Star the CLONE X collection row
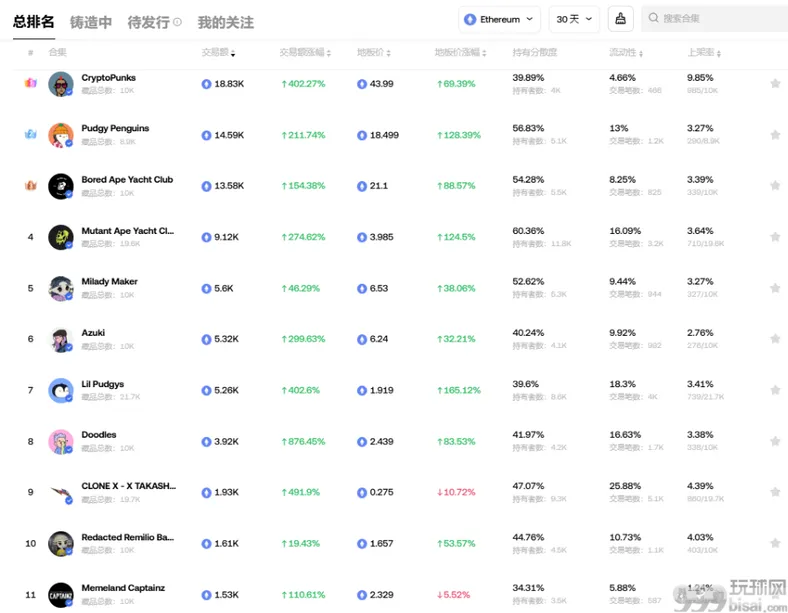The width and height of the screenshot is (788, 613). click(x=775, y=492)
